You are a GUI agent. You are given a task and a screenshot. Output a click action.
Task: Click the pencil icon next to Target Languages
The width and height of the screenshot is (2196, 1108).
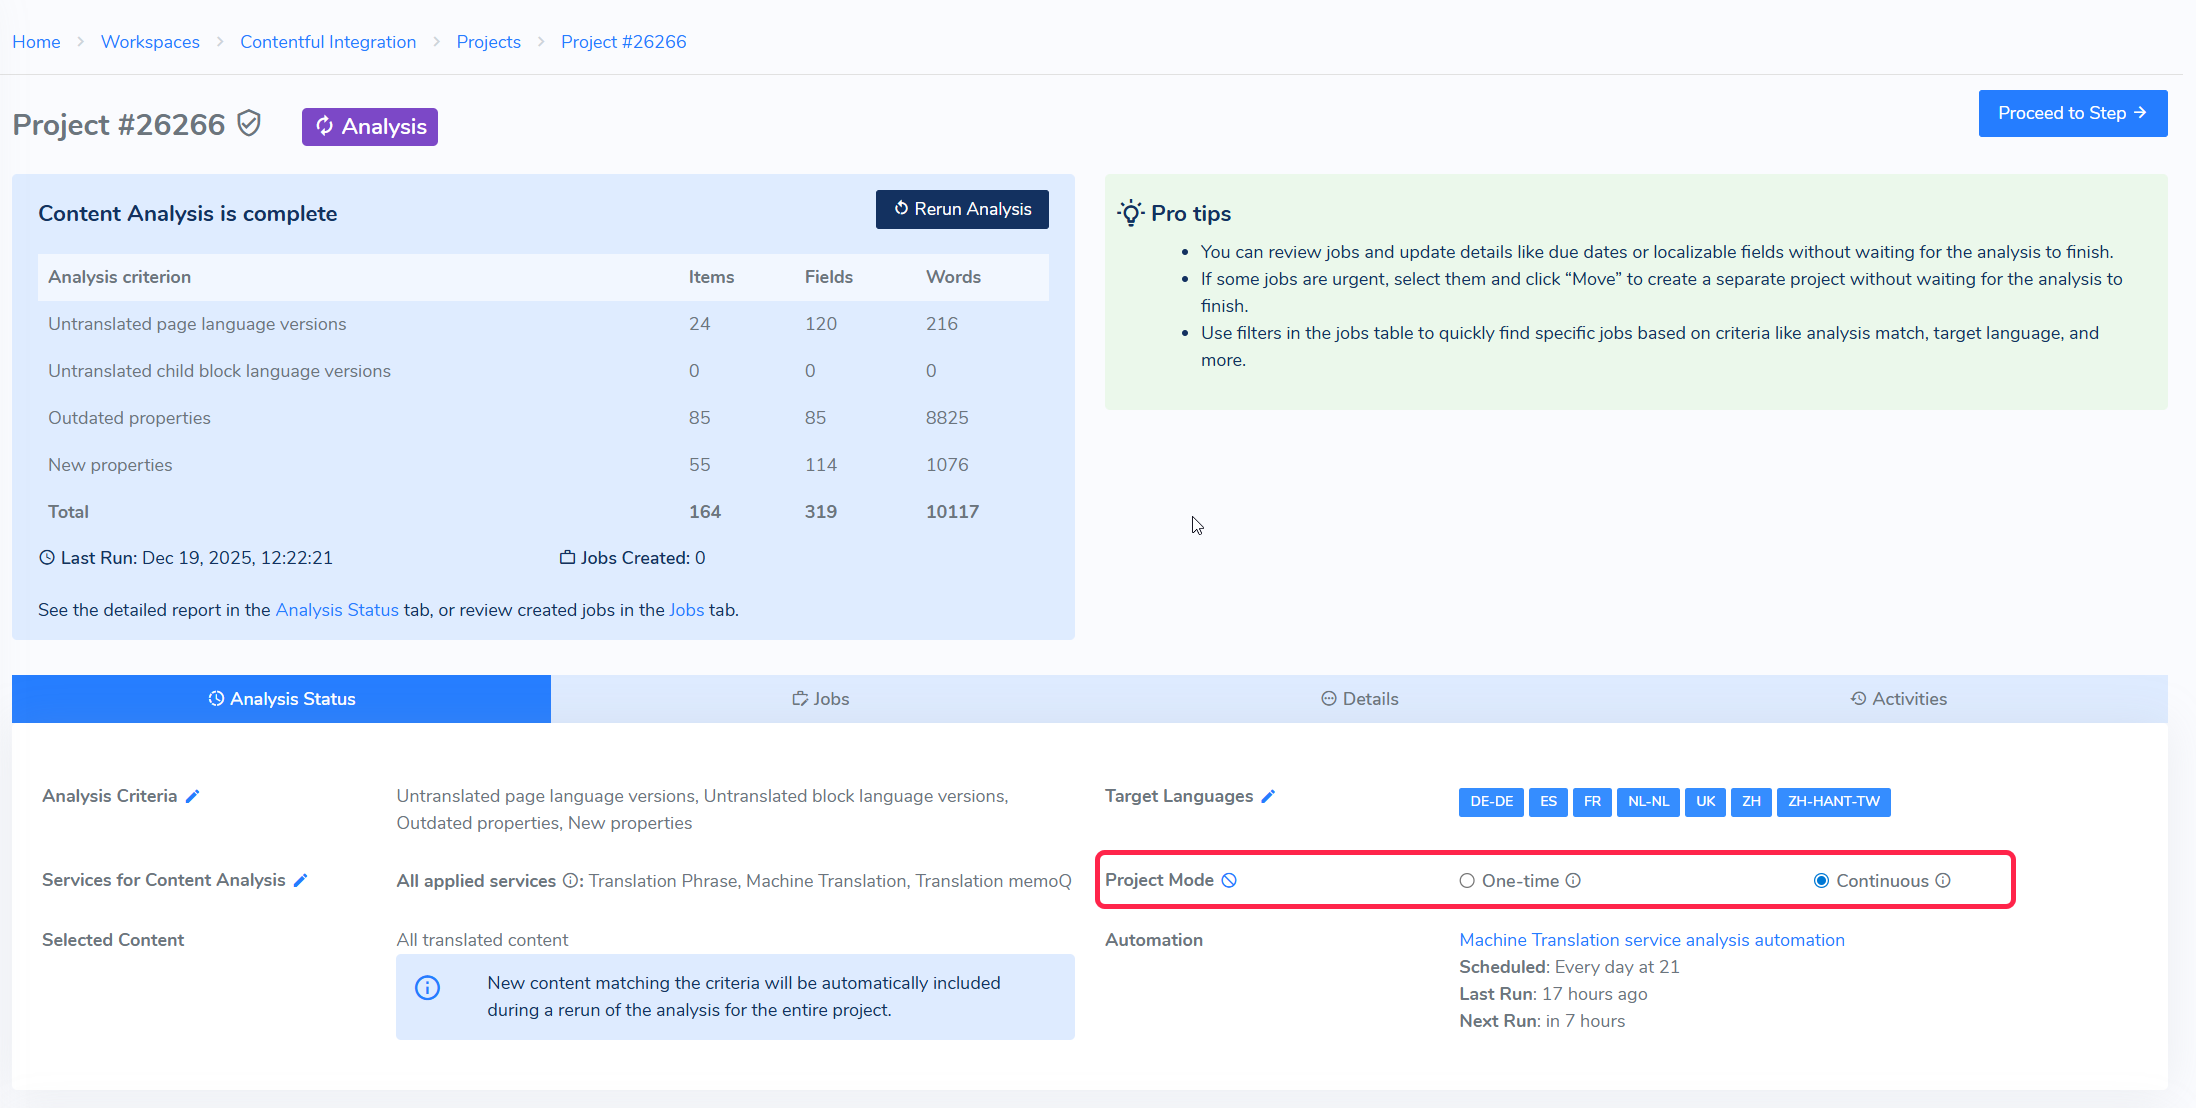[1268, 796]
